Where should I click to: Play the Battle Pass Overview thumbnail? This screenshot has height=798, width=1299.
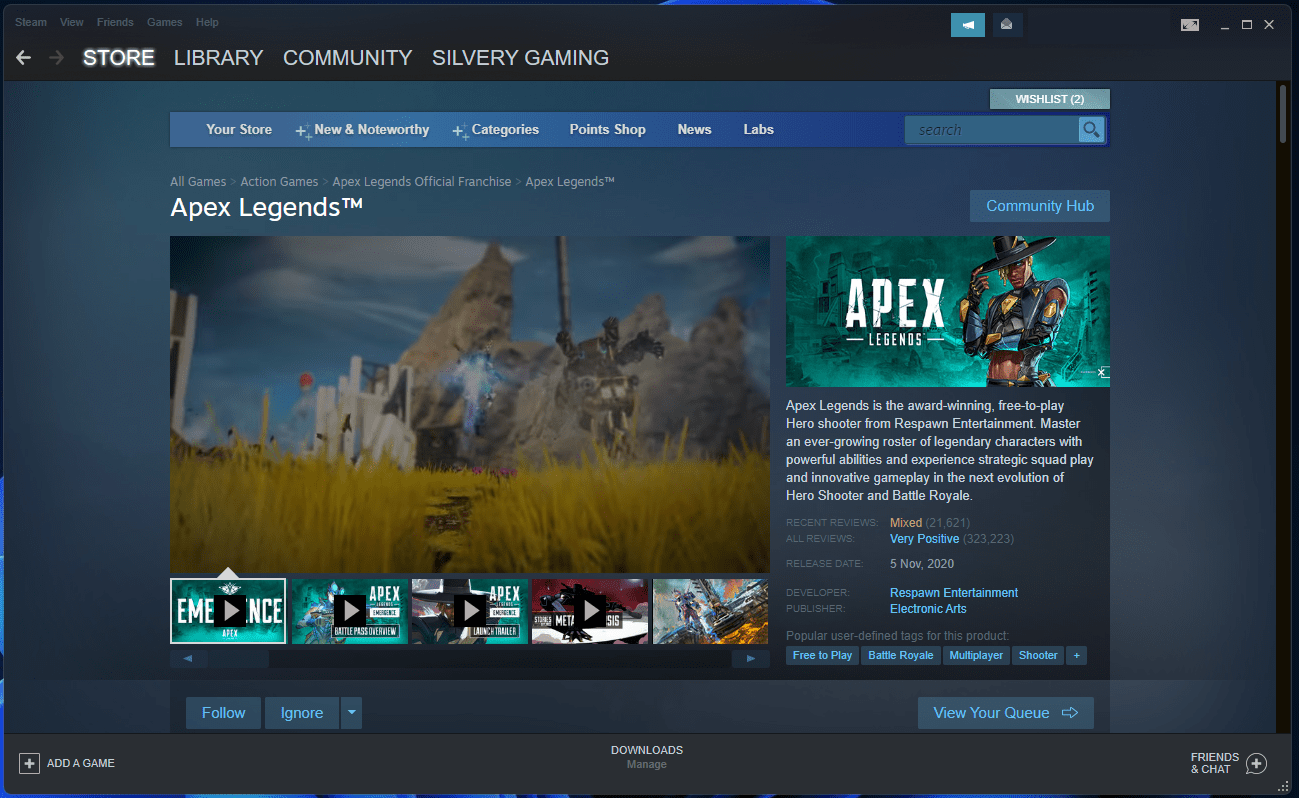[x=350, y=611]
